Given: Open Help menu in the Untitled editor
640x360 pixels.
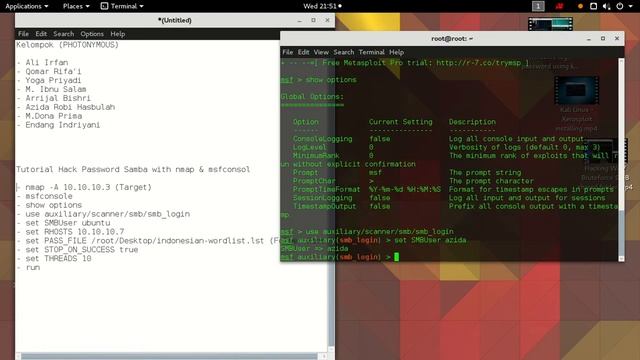Looking at the screenshot, I should pos(118,34).
